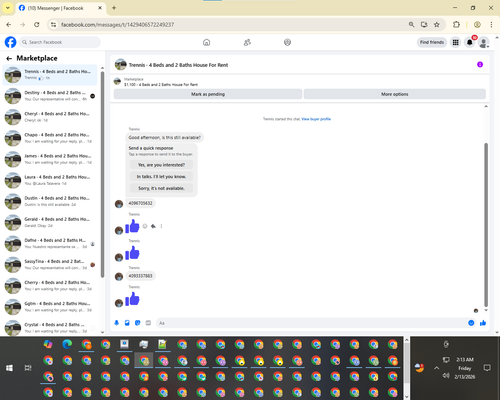Image resolution: width=500 pixels, height=400 pixels.
Task: Open the tab search dropdown arrow
Action: [x=8, y=8]
